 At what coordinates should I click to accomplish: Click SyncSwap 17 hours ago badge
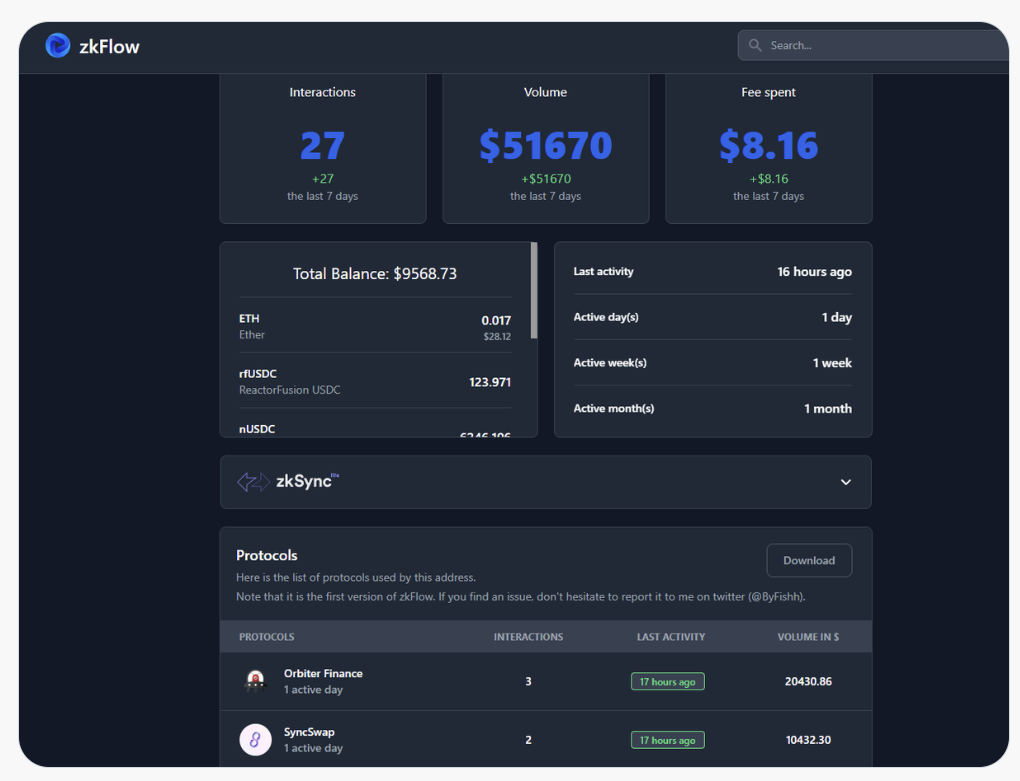click(x=667, y=741)
